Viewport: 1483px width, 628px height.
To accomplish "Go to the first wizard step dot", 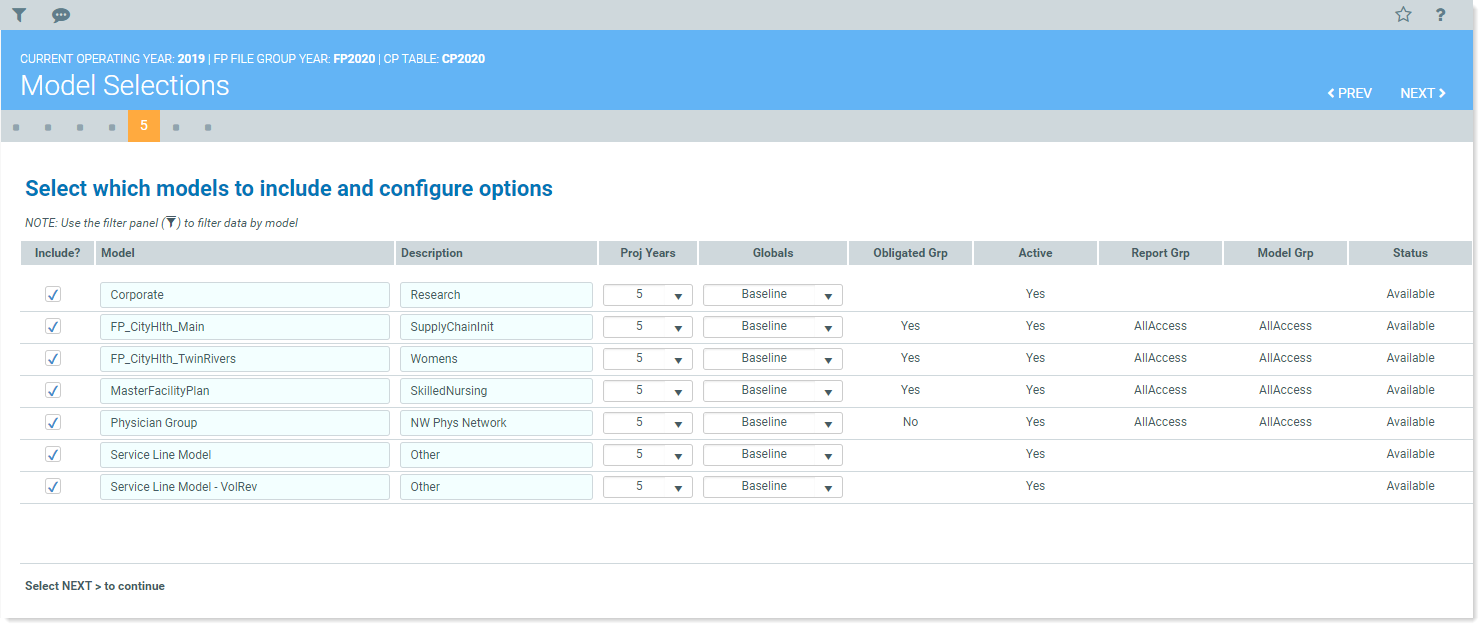I will tap(16, 127).
